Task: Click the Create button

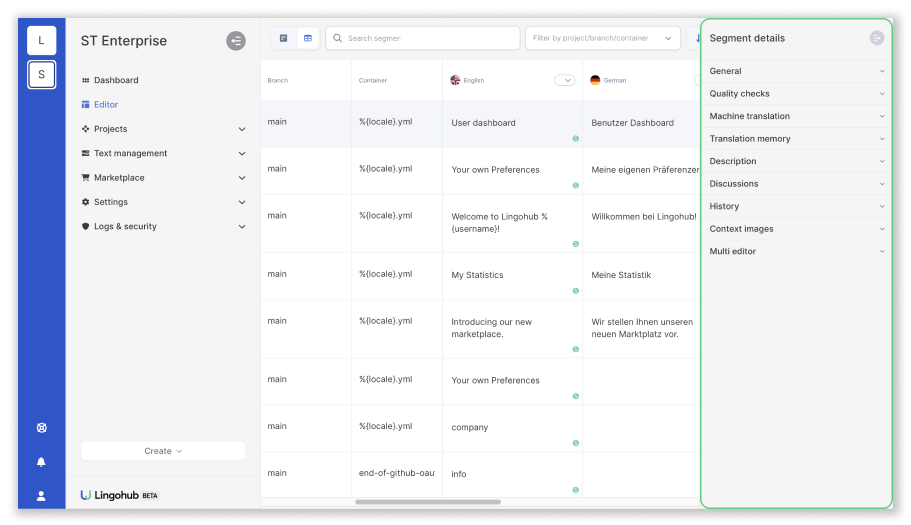Action: point(163,451)
